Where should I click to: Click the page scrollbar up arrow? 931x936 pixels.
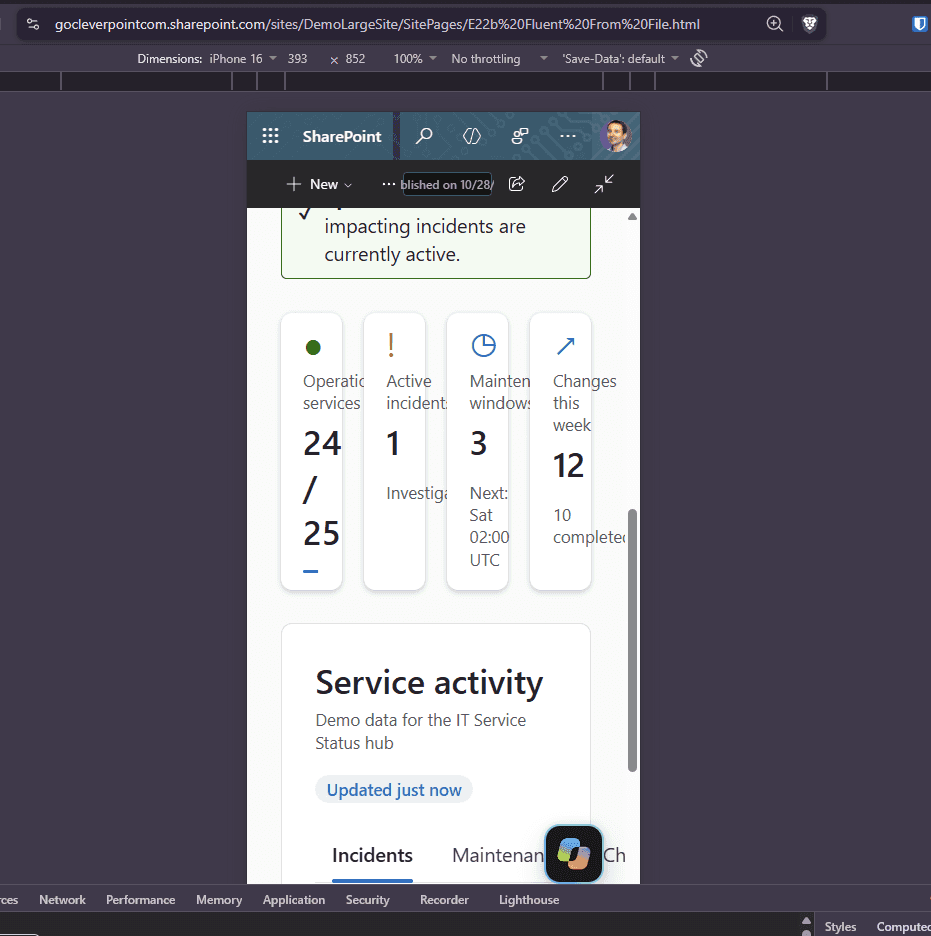coord(632,216)
